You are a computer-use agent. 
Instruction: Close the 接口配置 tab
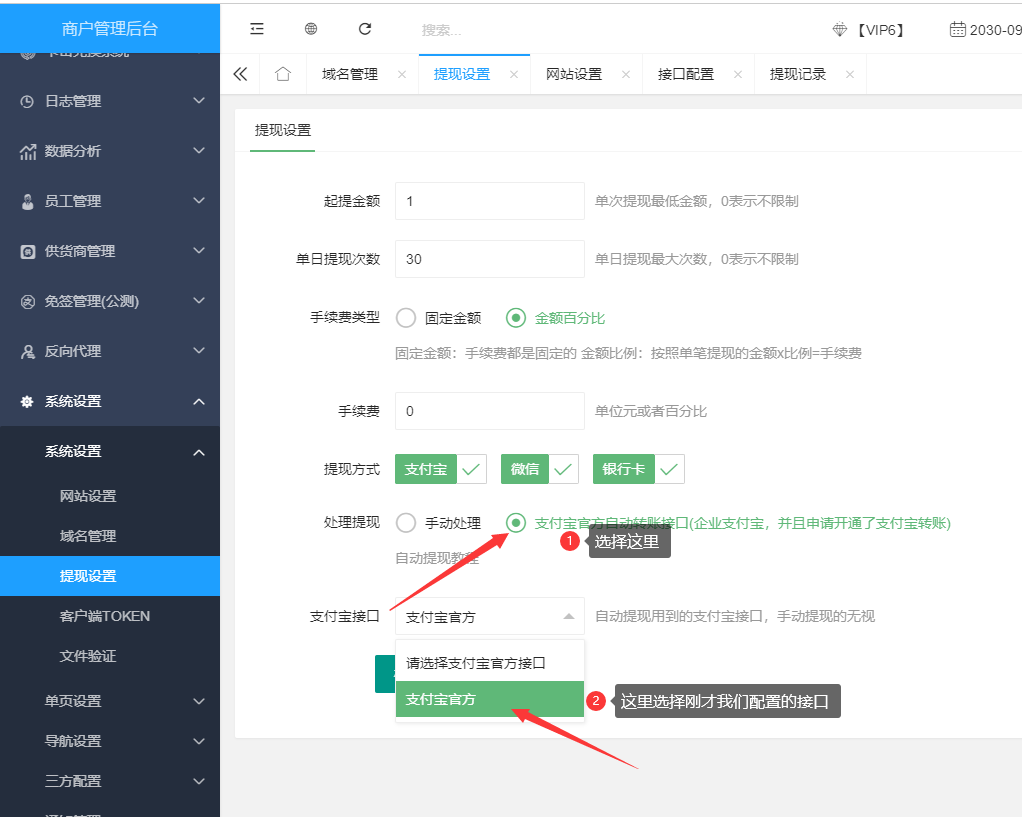(x=738, y=74)
